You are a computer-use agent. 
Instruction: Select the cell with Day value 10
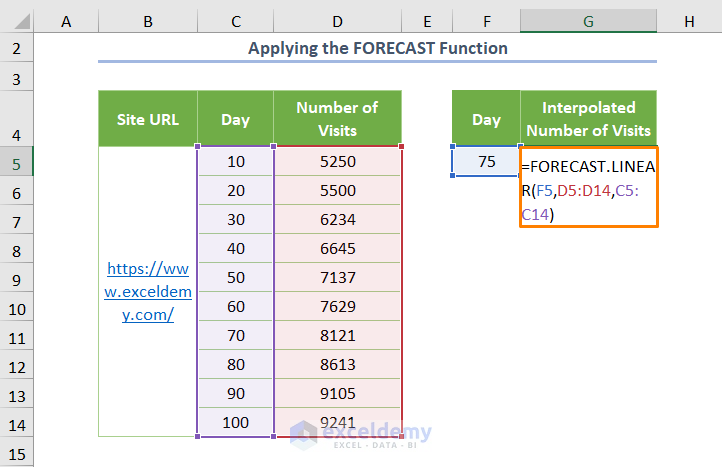coord(236,161)
